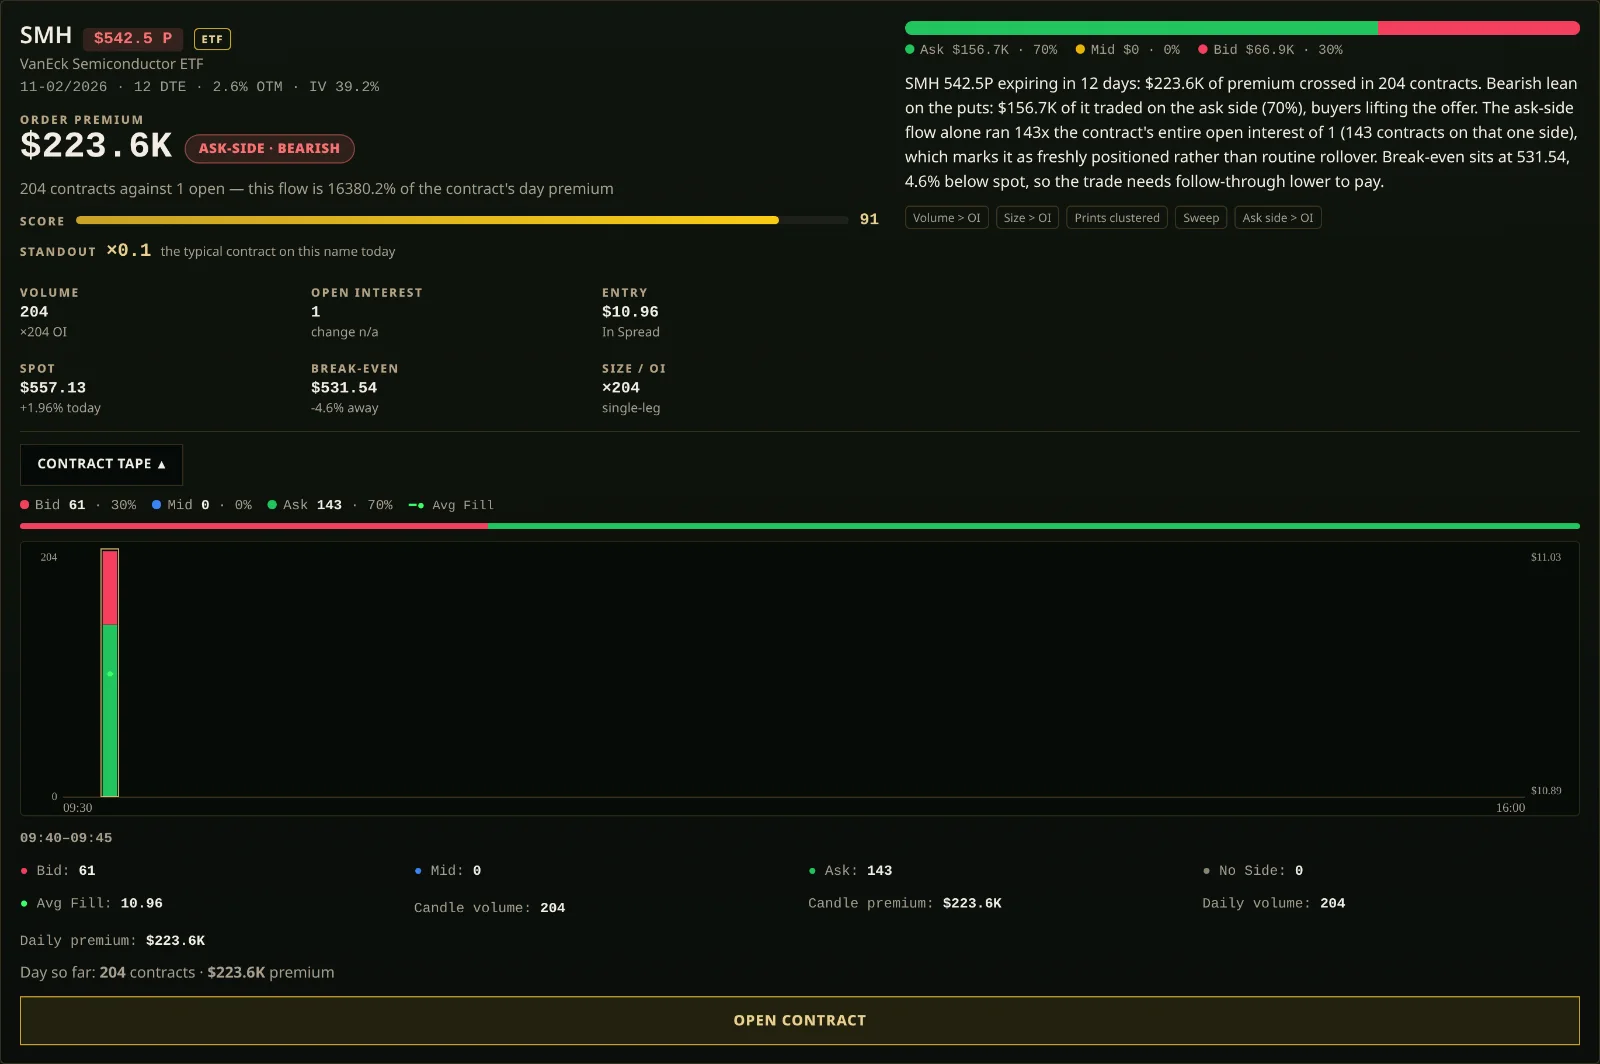The image size is (1600, 1064).
Task: Select the Bid $66.9K legend dot
Action: pos(1203,49)
